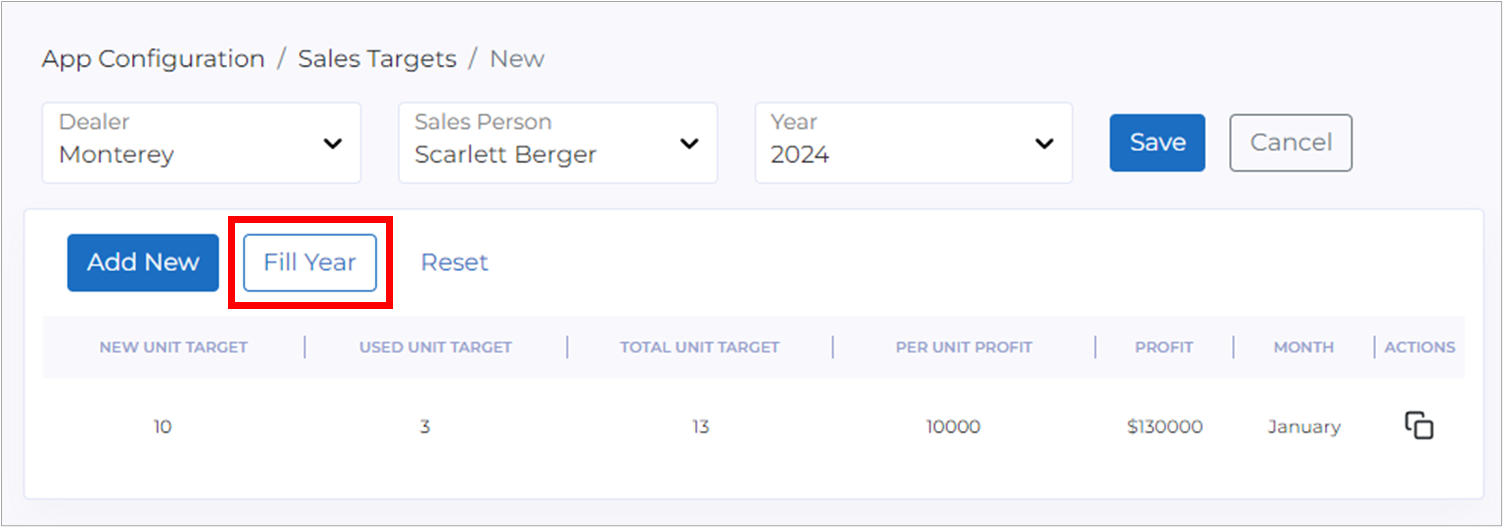
Task: Click the Reset link
Action: [454, 262]
